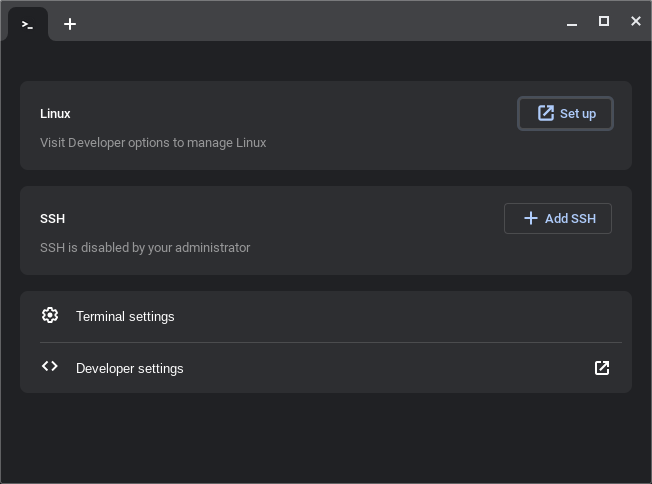This screenshot has width=652, height=484.
Task: Open a new tab with plus icon
Action: [70, 24]
